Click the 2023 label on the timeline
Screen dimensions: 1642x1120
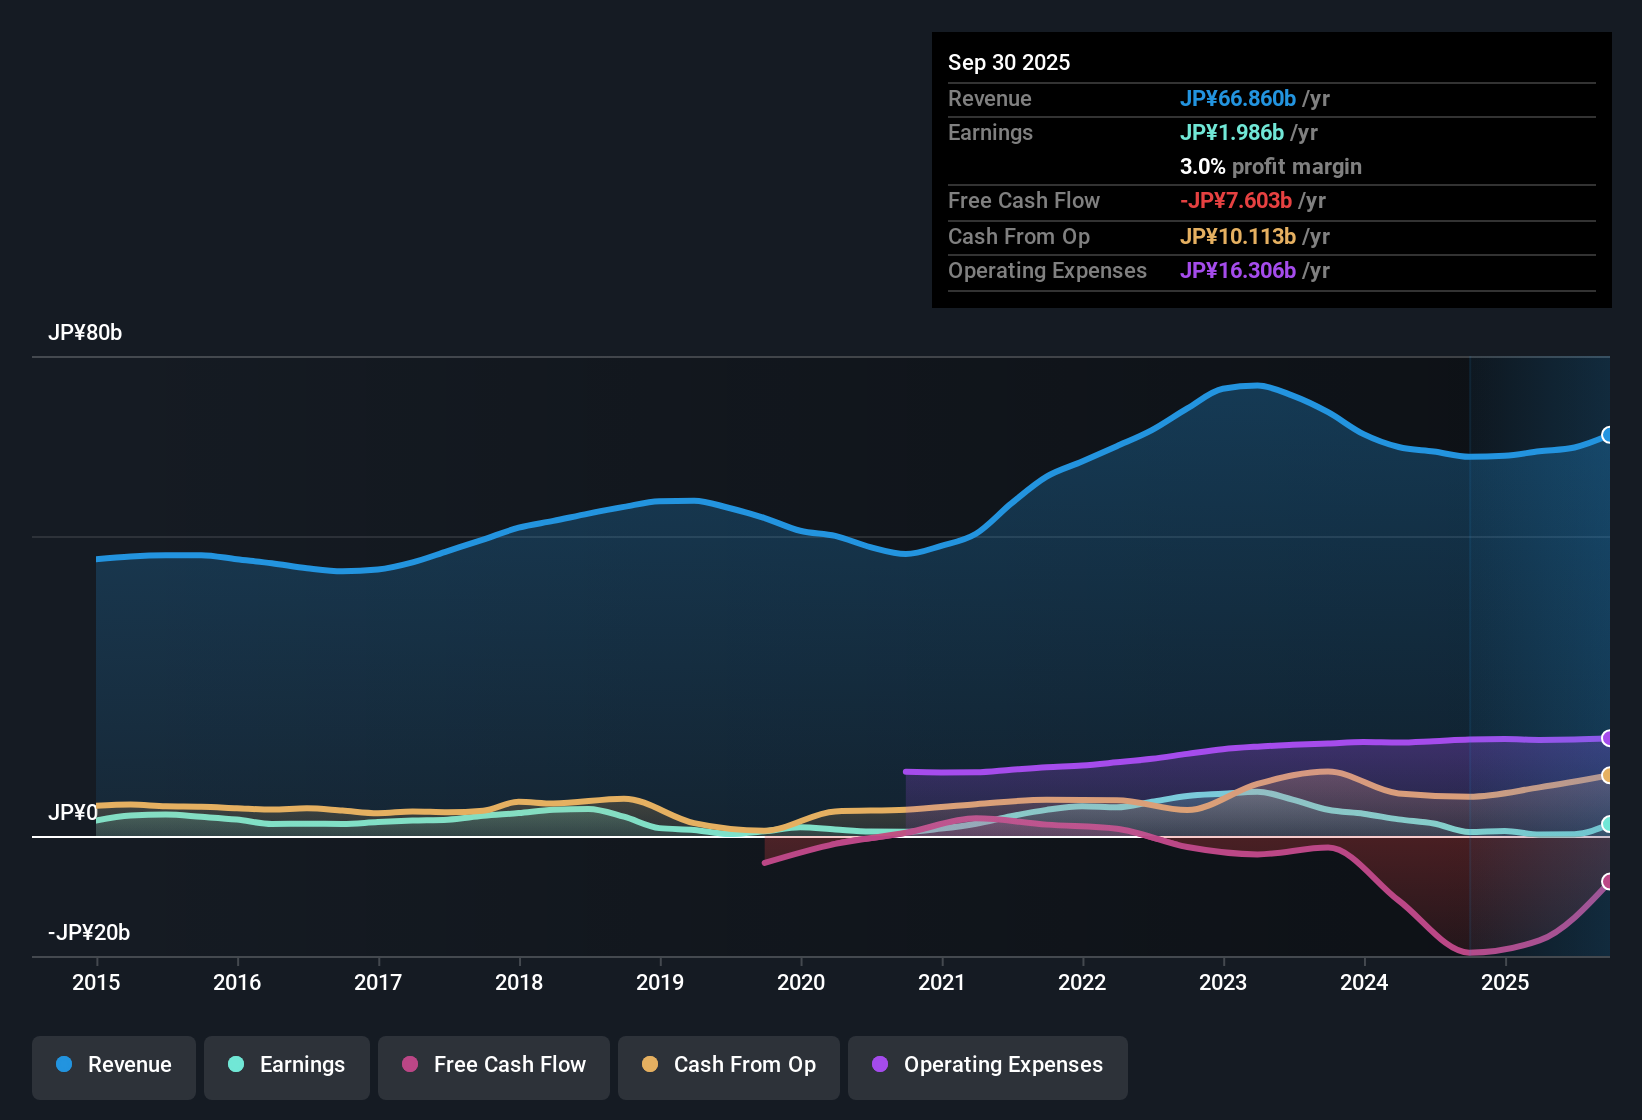click(x=1224, y=983)
